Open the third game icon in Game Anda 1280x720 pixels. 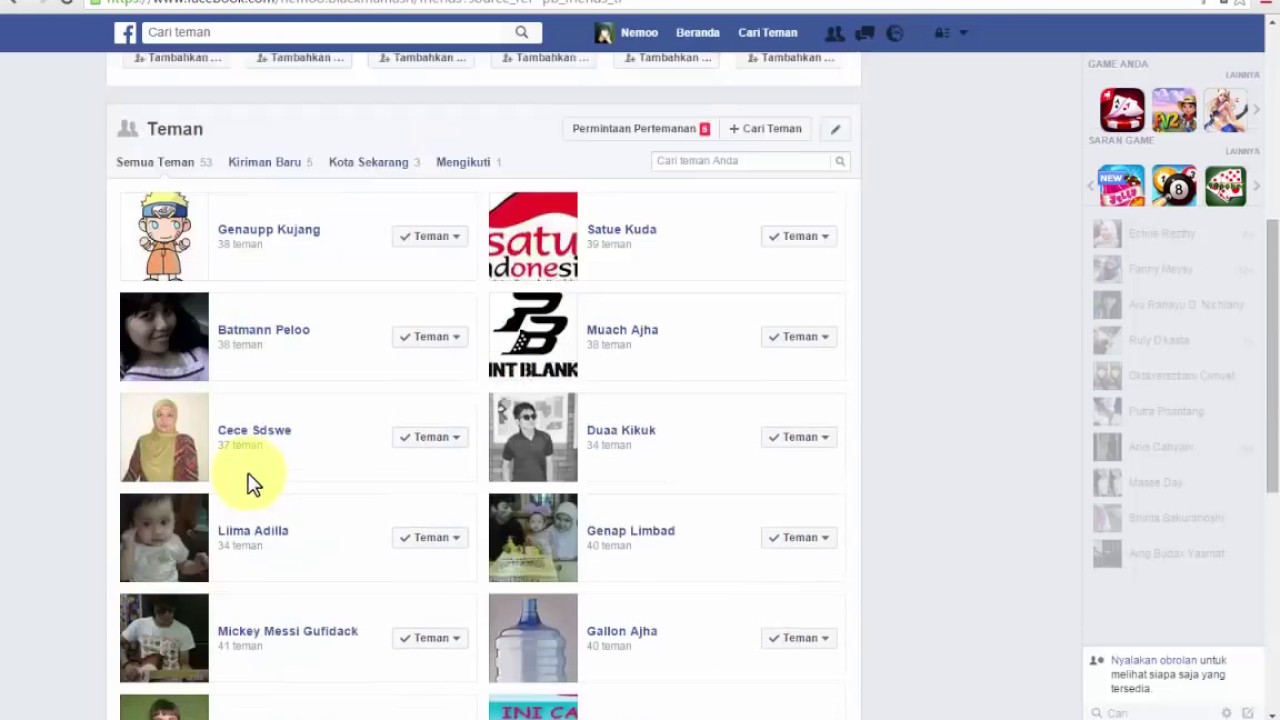(x=1225, y=110)
